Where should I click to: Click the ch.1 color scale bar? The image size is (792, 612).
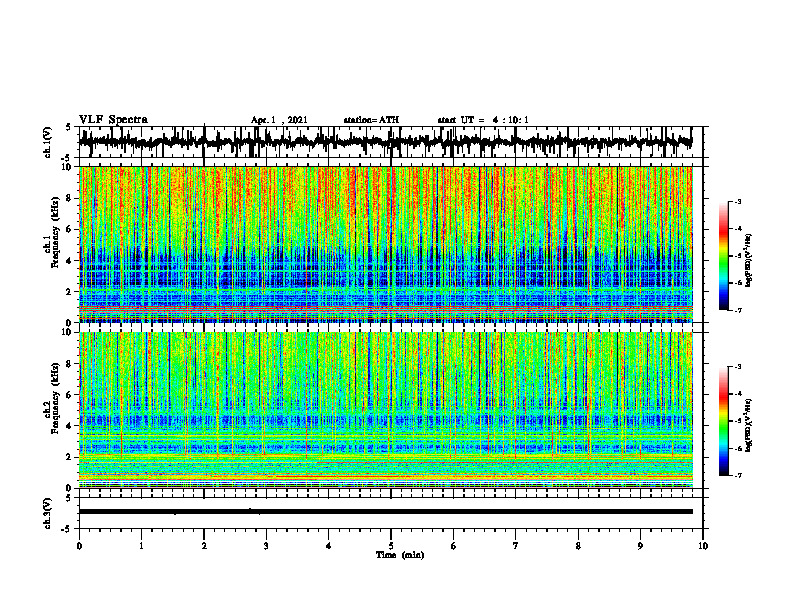tap(723, 256)
